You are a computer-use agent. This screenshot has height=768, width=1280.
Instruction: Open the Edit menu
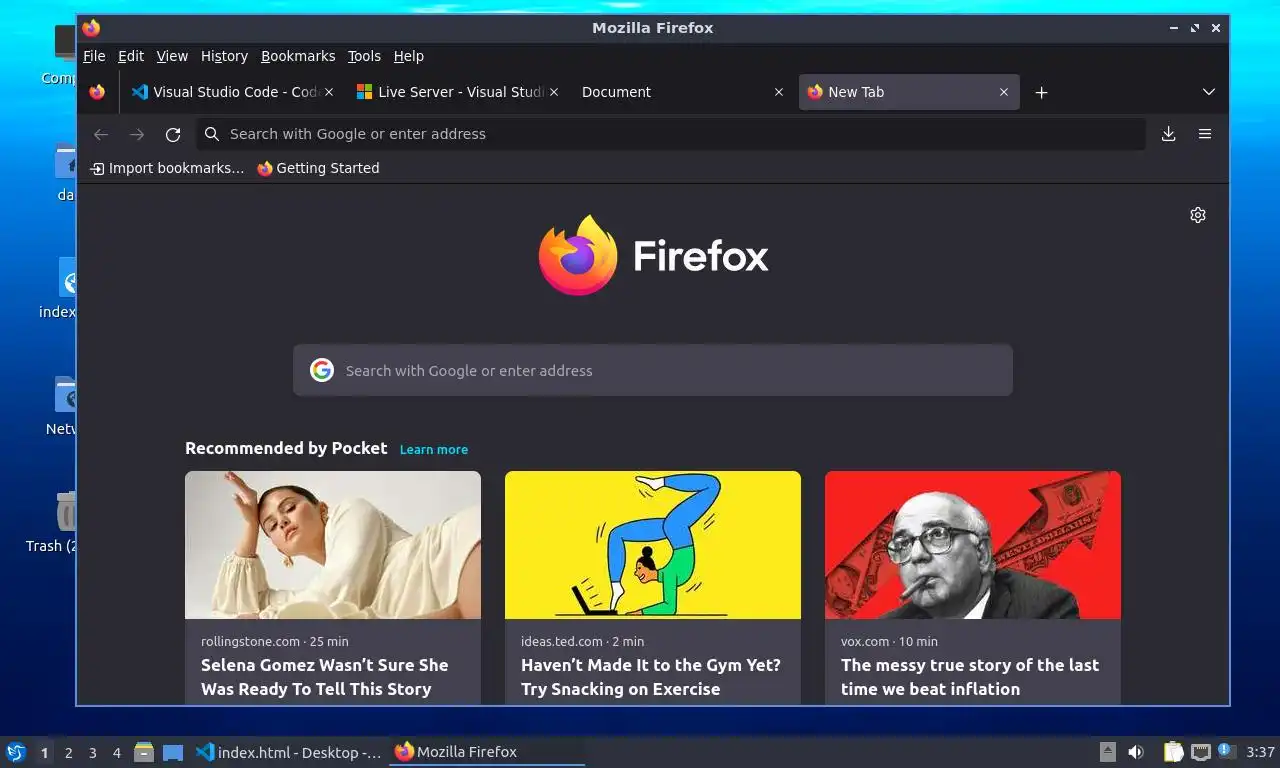coord(131,56)
